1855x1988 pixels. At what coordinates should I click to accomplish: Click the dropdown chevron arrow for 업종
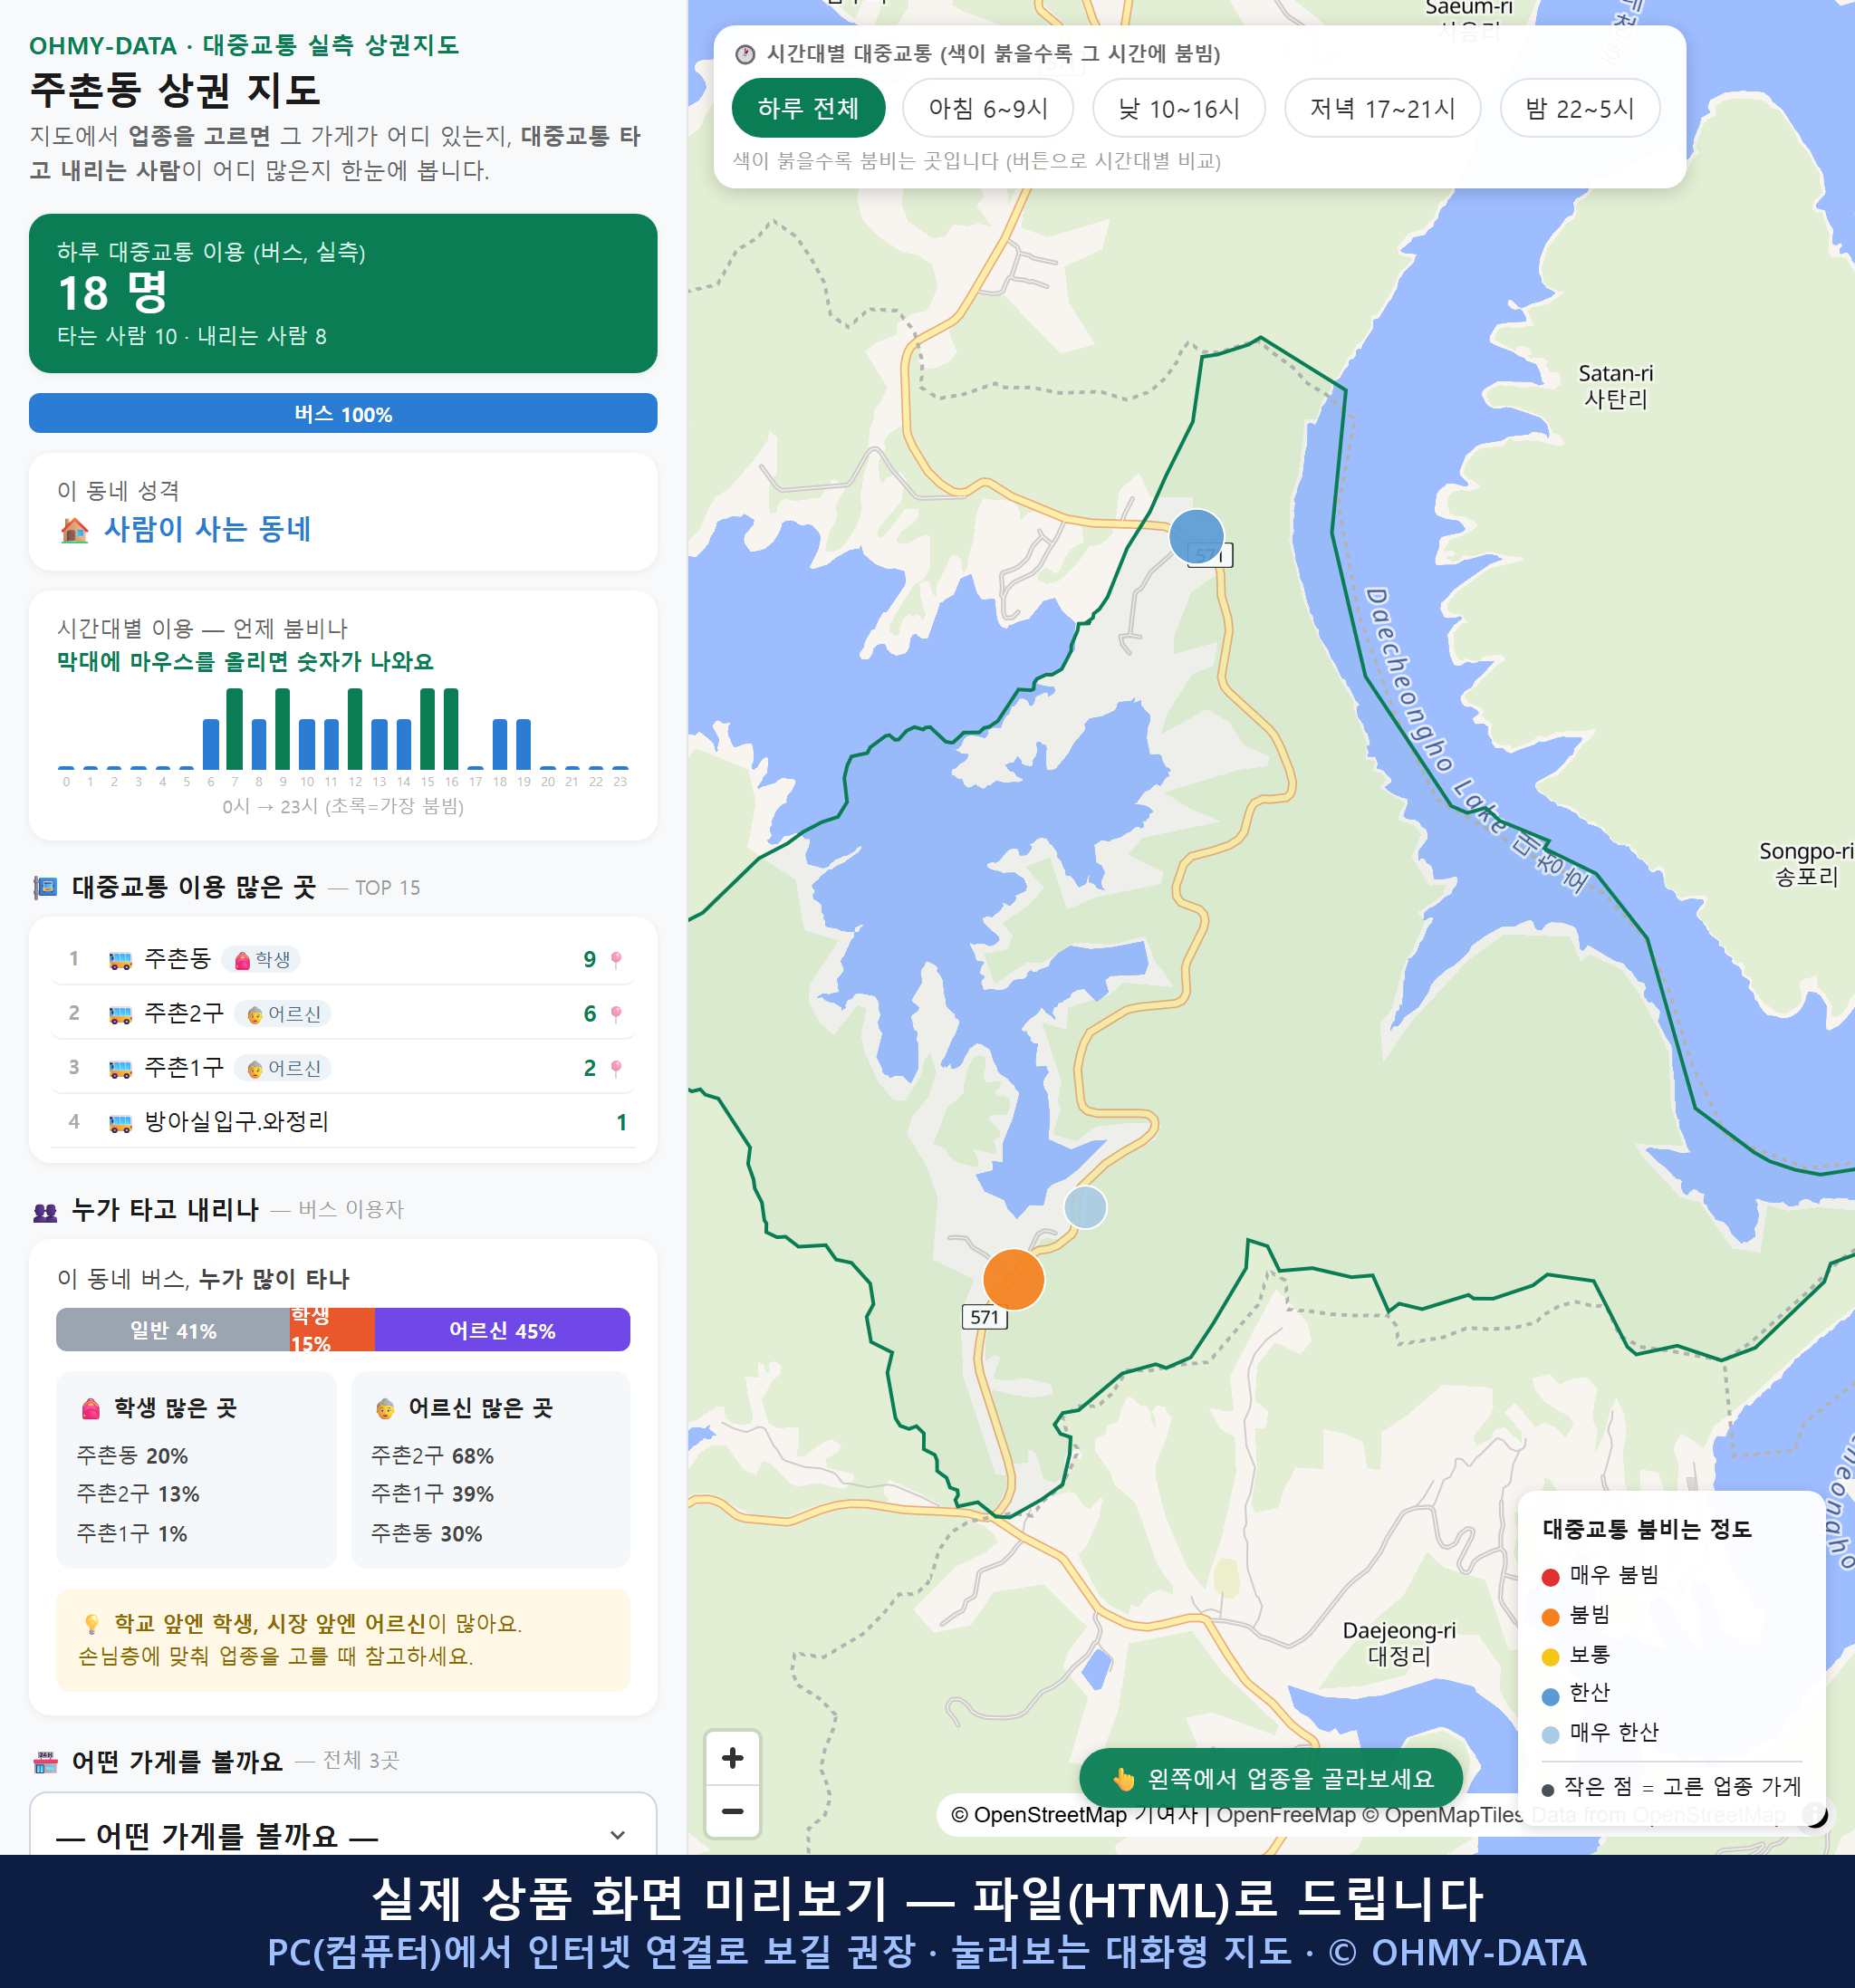[617, 1835]
